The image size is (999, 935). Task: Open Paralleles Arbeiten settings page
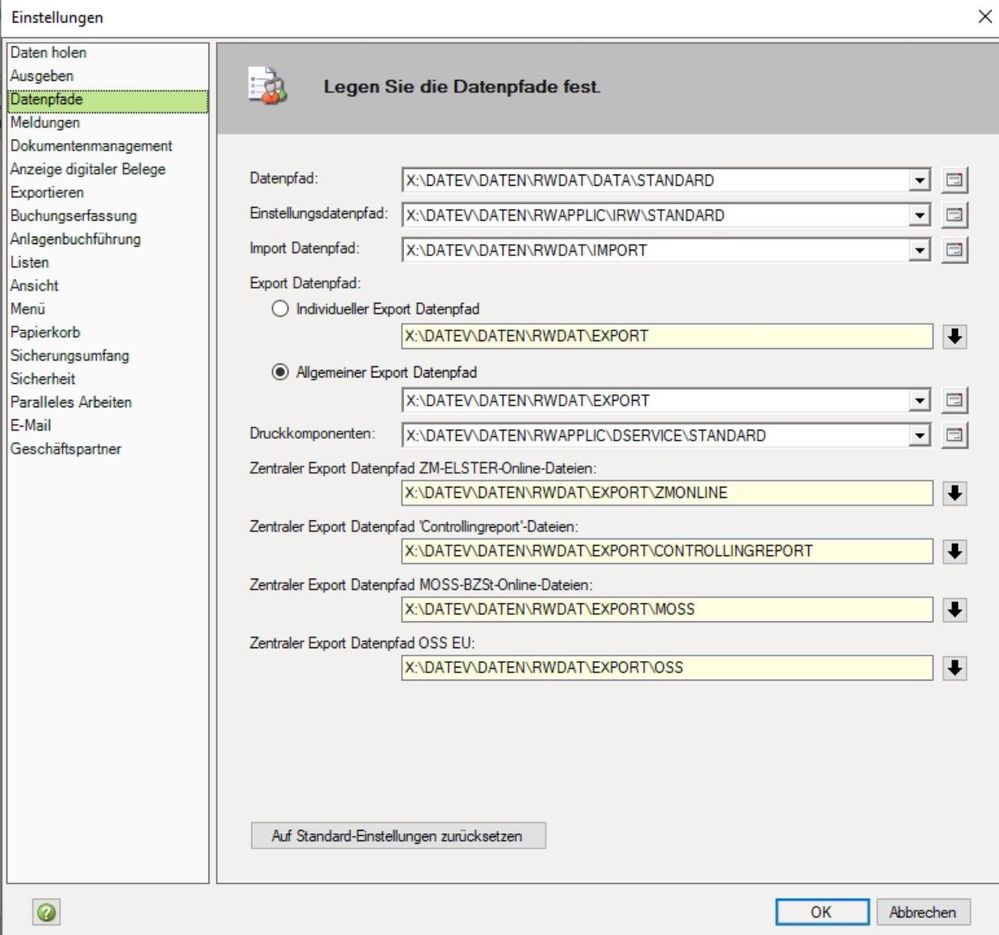[108, 403]
